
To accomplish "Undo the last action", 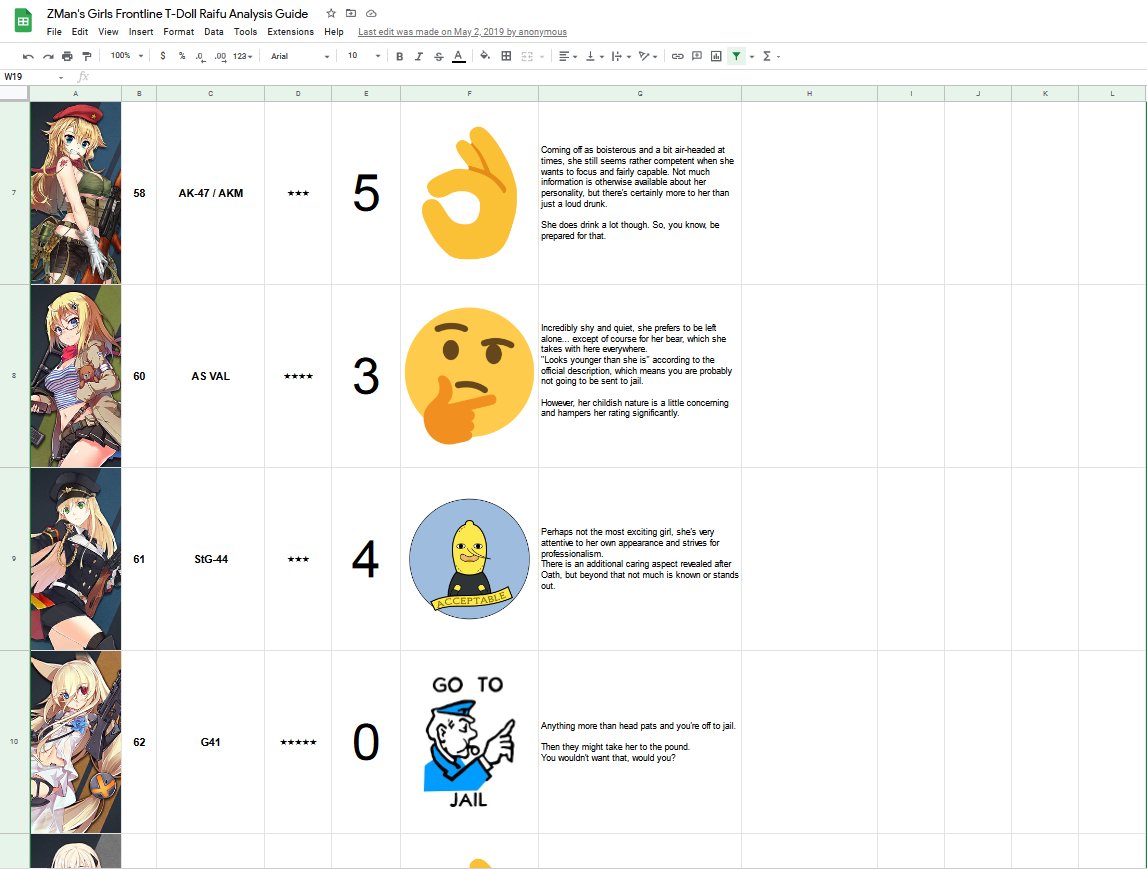I will 28,56.
